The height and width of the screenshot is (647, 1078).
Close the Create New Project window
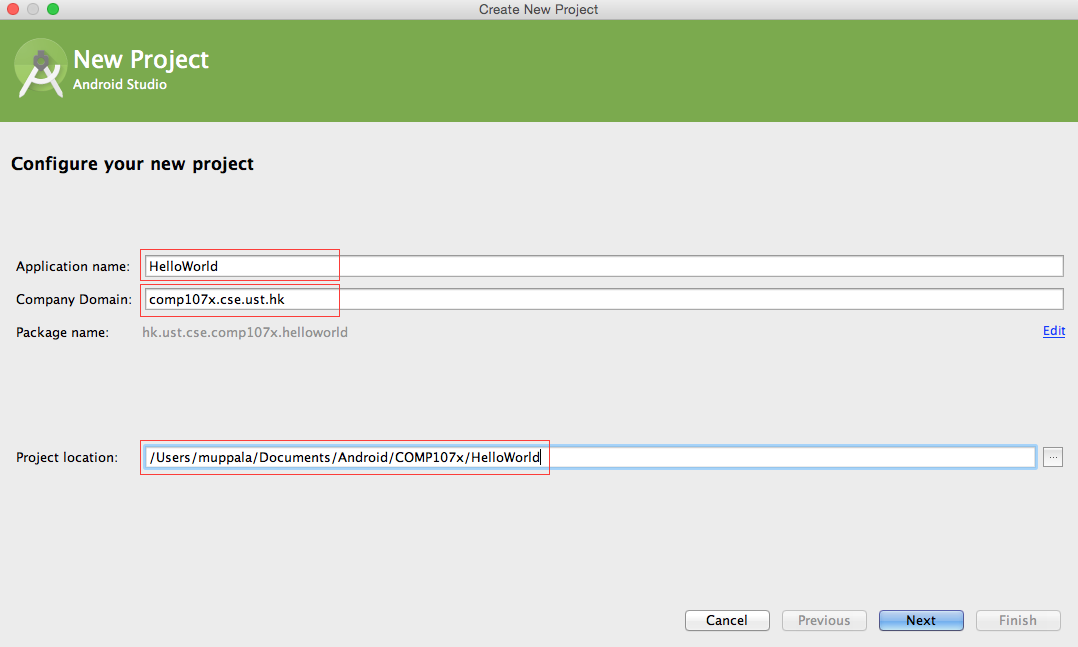[x=13, y=9]
